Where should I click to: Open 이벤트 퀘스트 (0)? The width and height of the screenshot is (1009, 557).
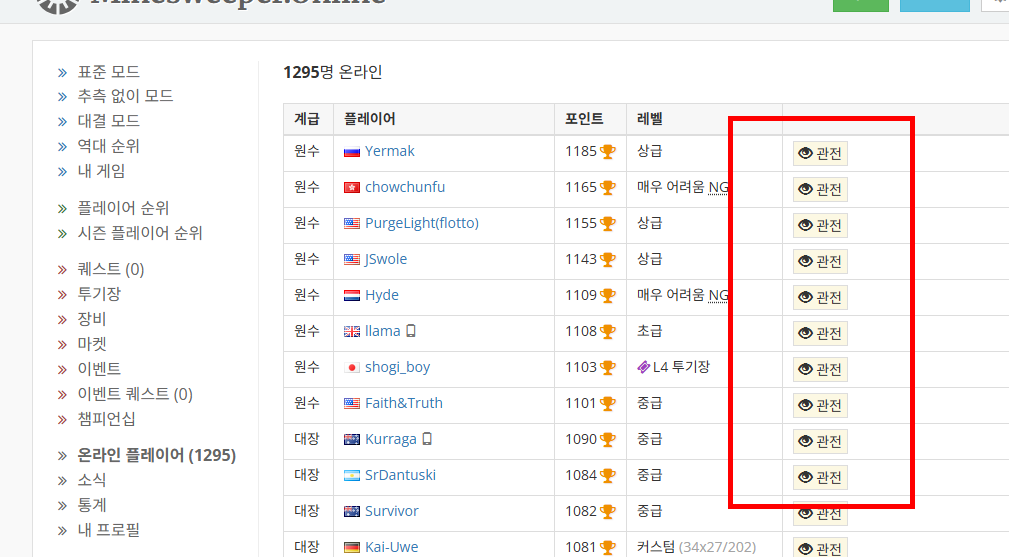click(135, 394)
